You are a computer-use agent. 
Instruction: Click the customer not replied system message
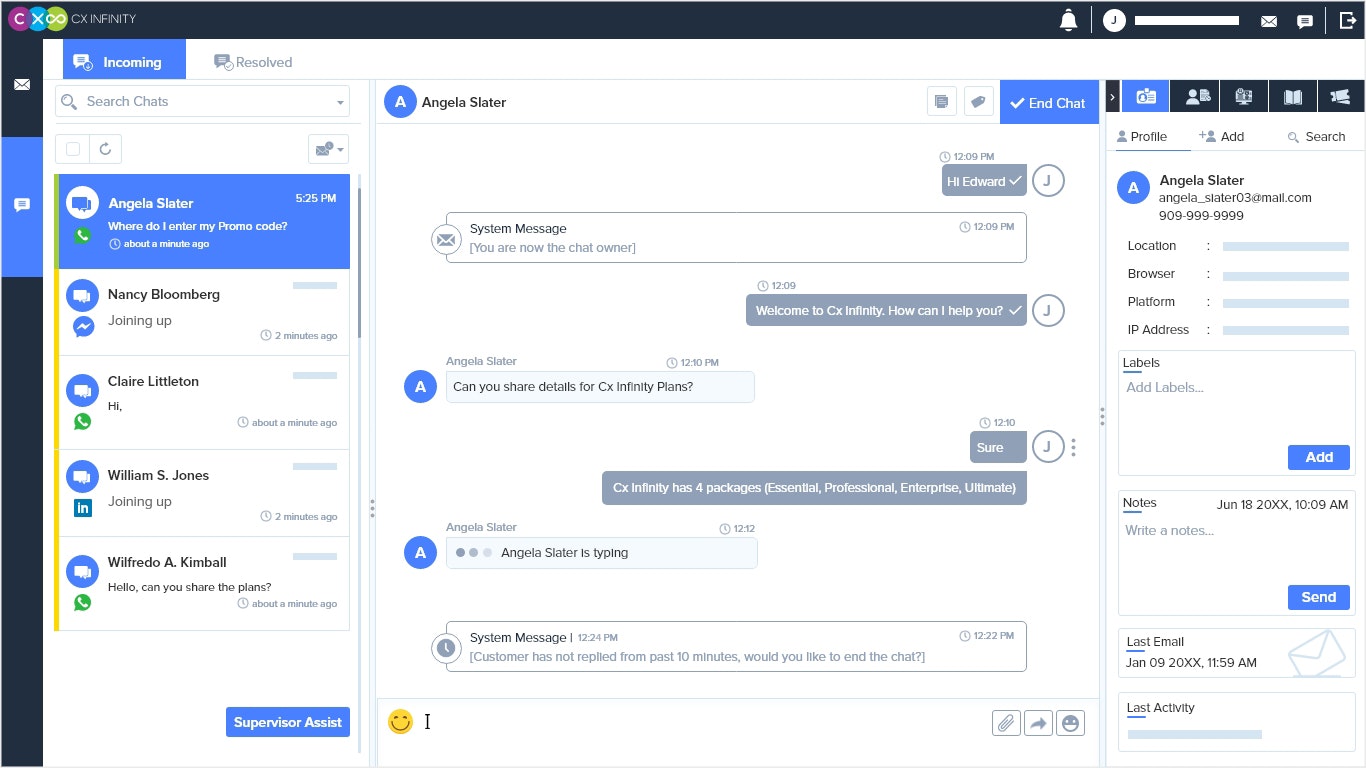click(x=736, y=647)
